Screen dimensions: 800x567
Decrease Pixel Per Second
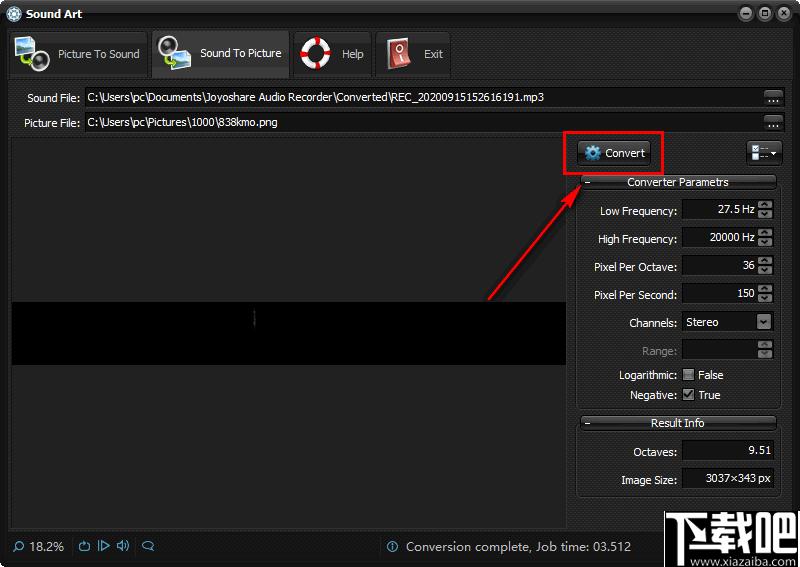(x=764, y=298)
